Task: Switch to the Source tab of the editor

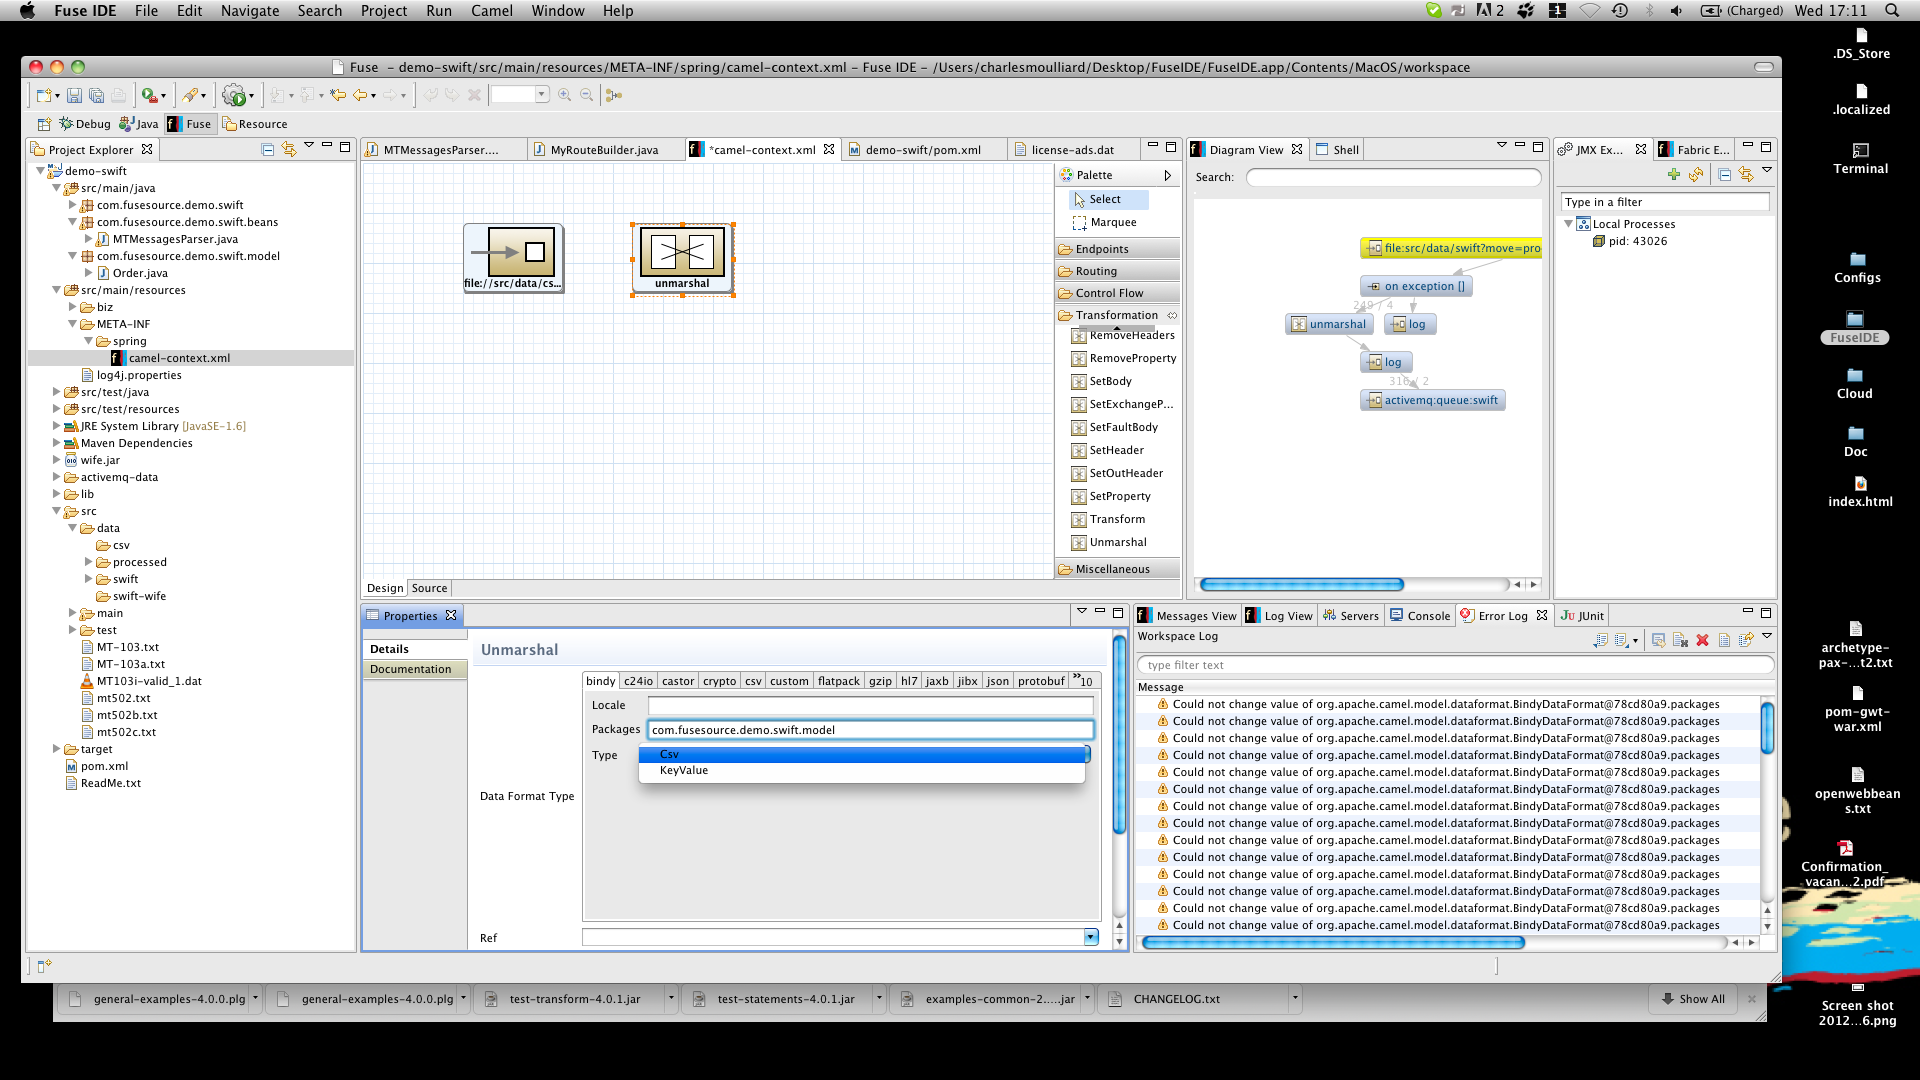Action: coord(429,588)
